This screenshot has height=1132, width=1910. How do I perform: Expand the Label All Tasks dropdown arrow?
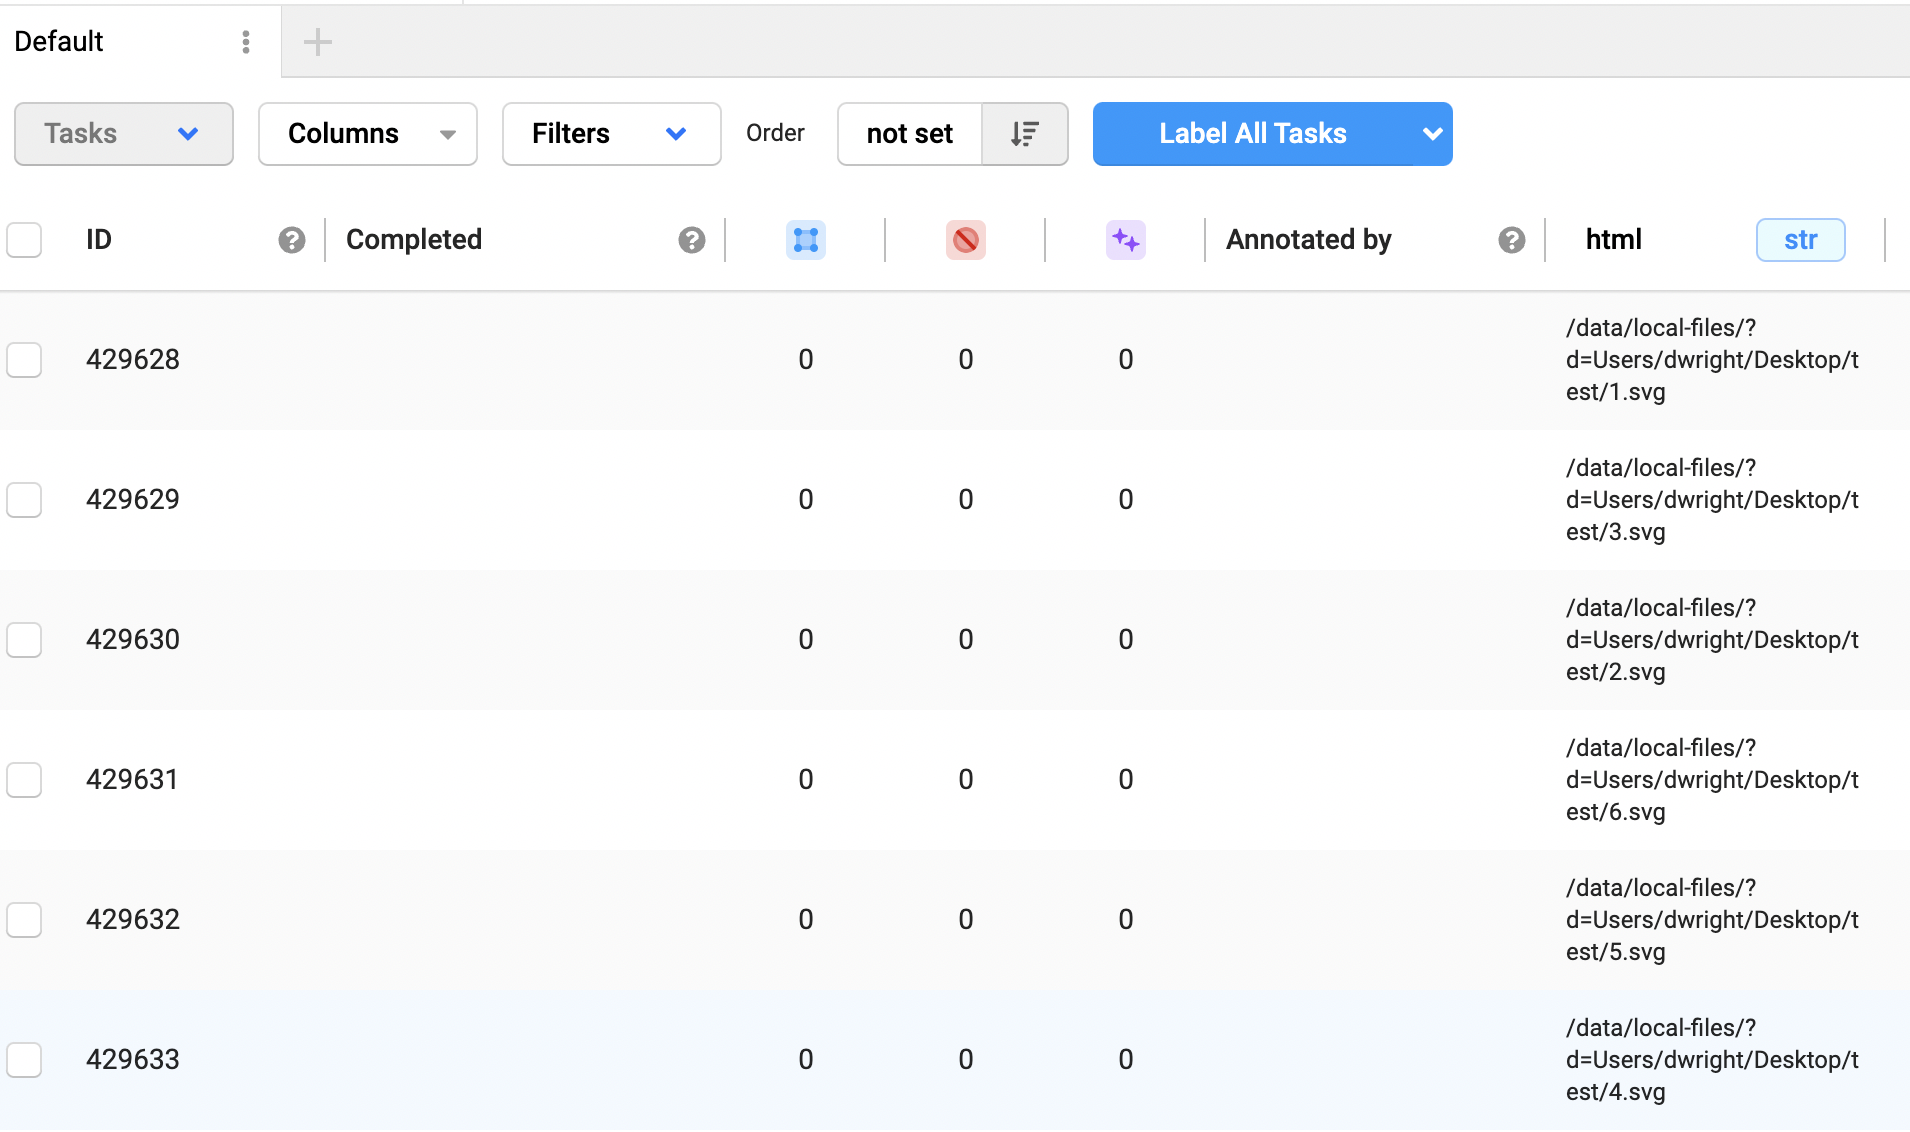coord(1432,133)
